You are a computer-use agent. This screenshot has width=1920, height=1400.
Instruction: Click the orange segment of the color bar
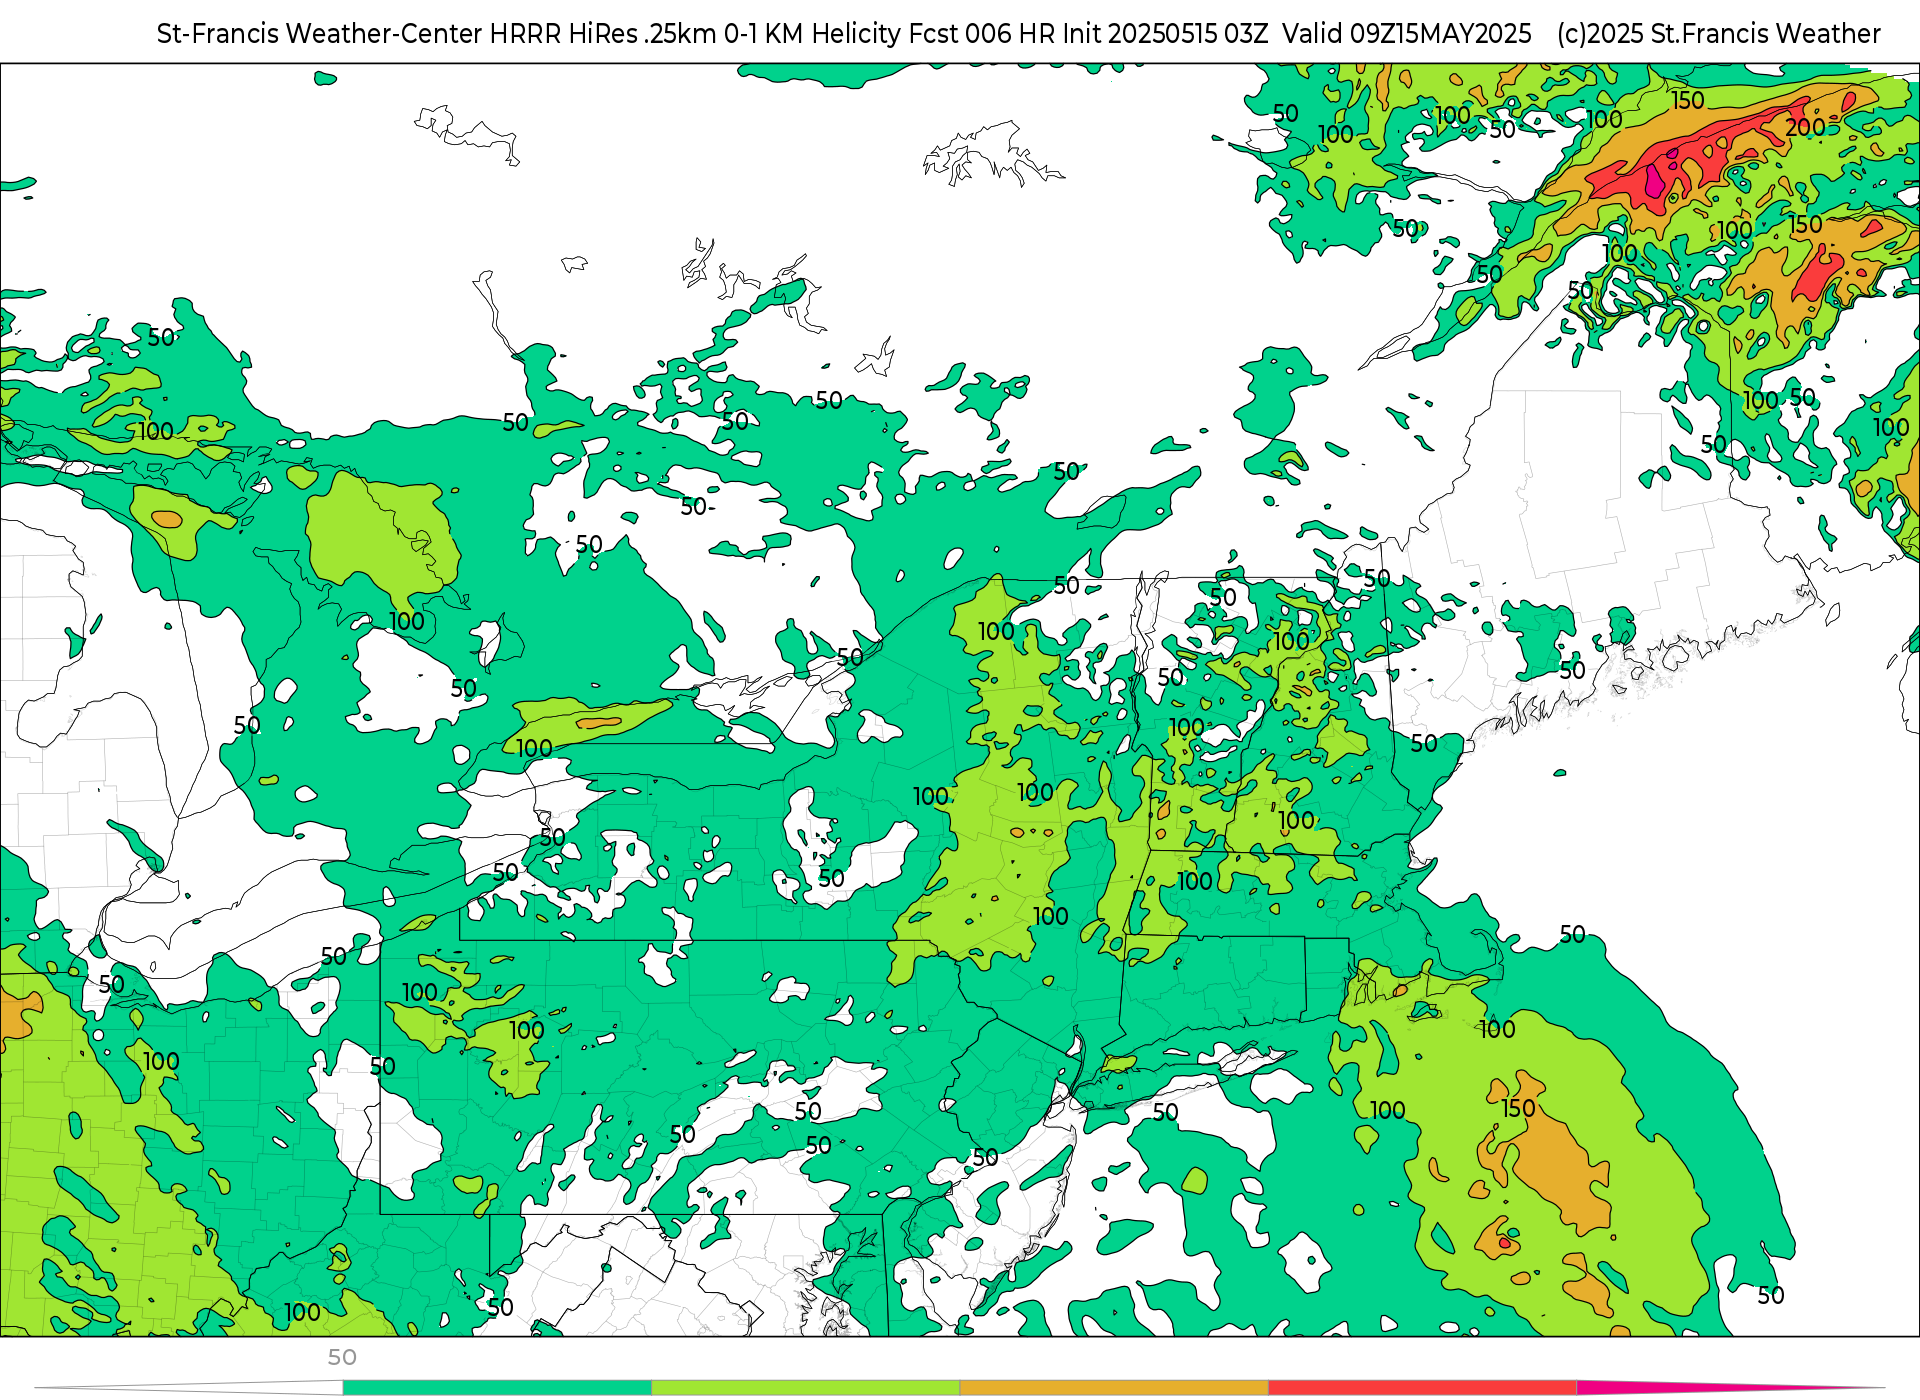point(1114,1388)
